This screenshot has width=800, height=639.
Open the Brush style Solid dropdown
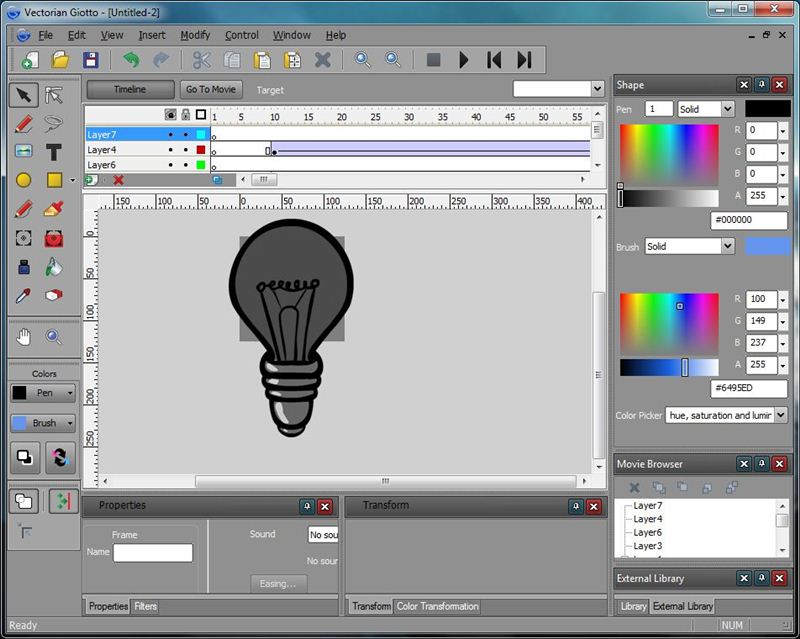(689, 246)
